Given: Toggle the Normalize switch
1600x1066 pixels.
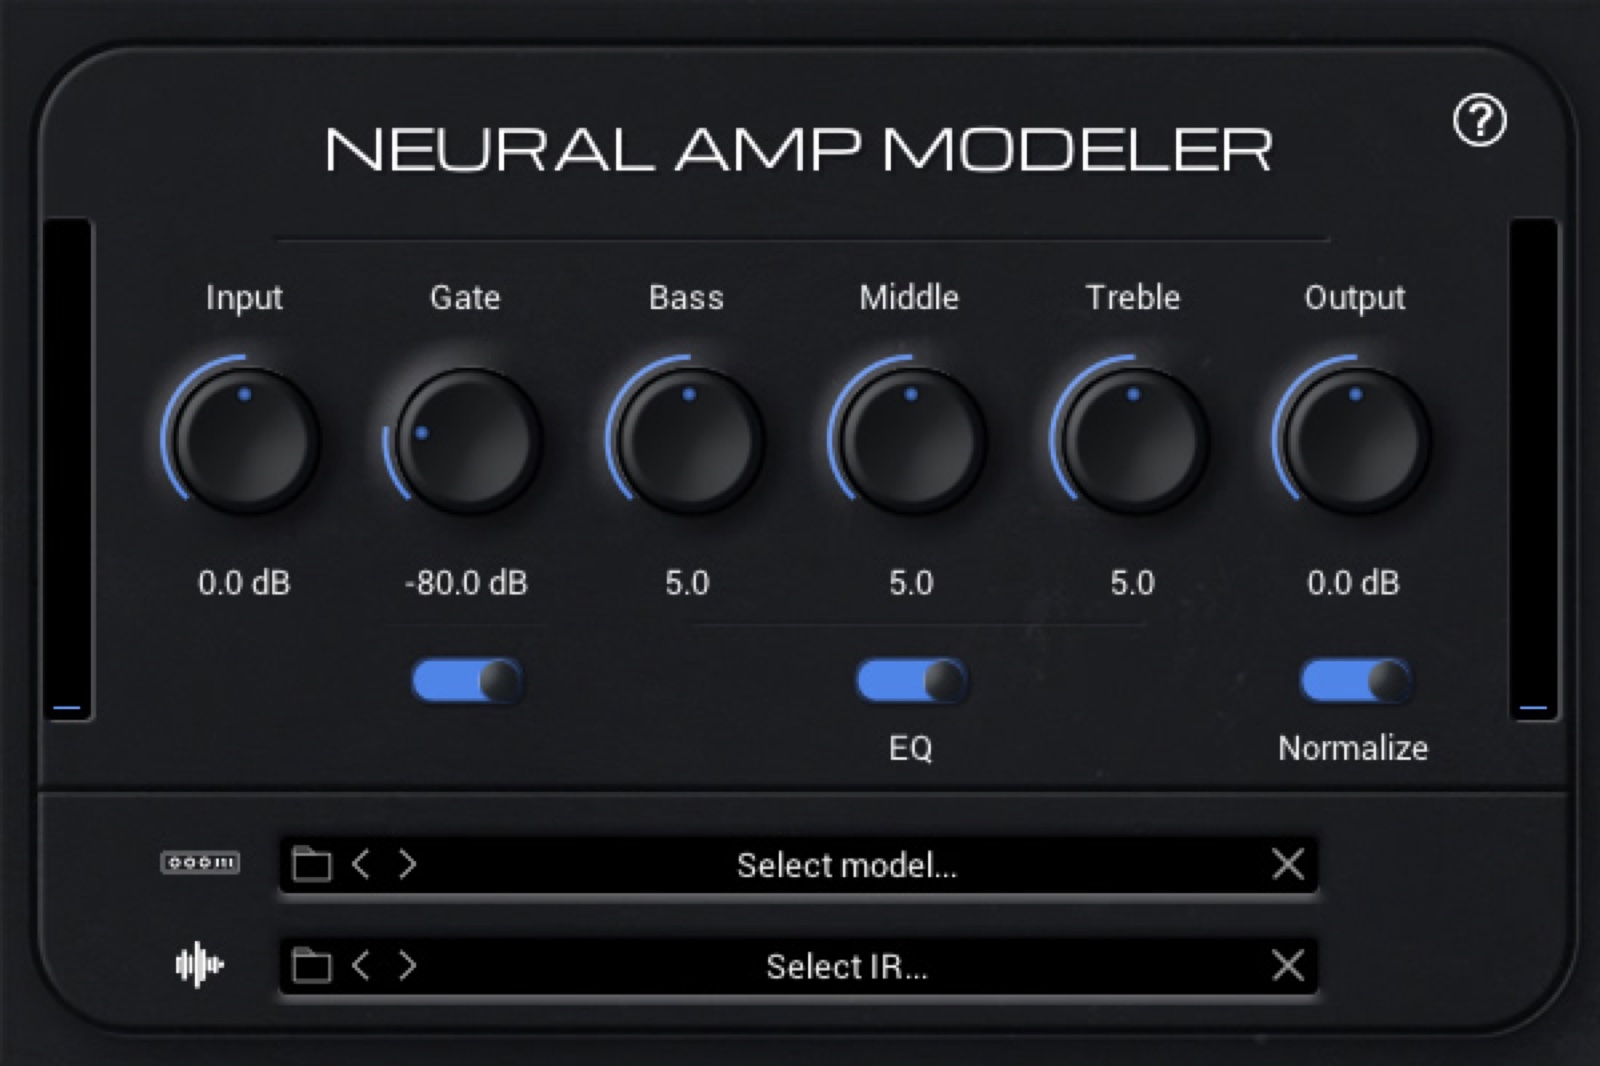Looking at the screenshot, I should pos(1355,681).
